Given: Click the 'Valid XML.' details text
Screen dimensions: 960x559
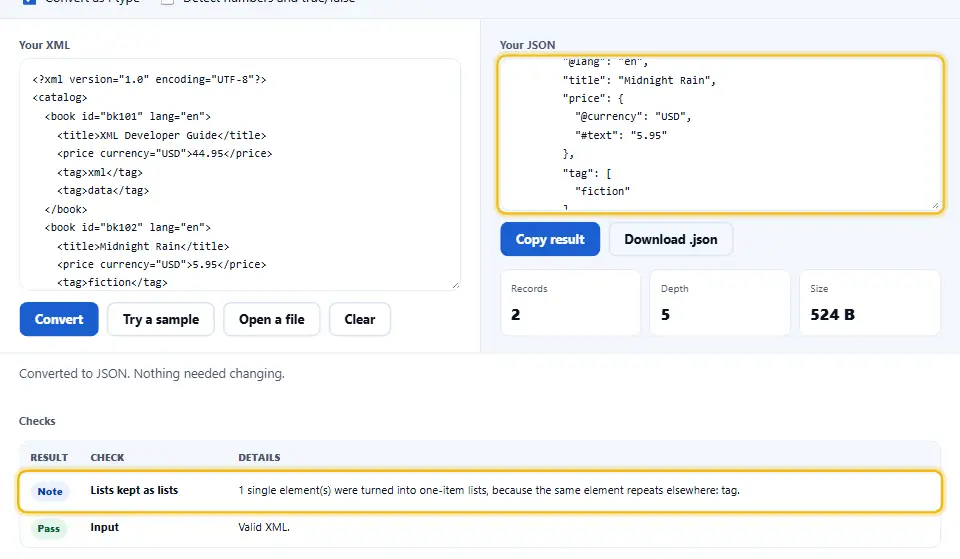Looking at the screenshot, I should coord(264,527).
